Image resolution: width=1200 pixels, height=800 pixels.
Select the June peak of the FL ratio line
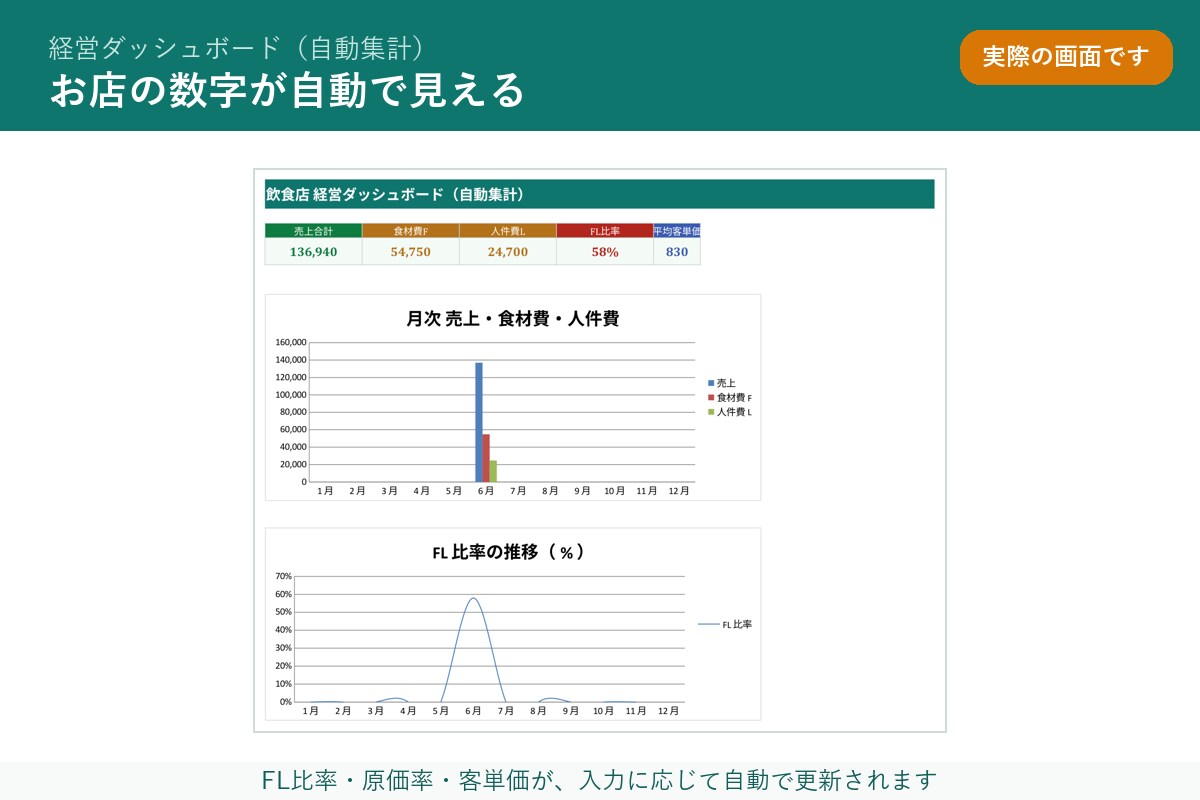(x=473, y=598)
